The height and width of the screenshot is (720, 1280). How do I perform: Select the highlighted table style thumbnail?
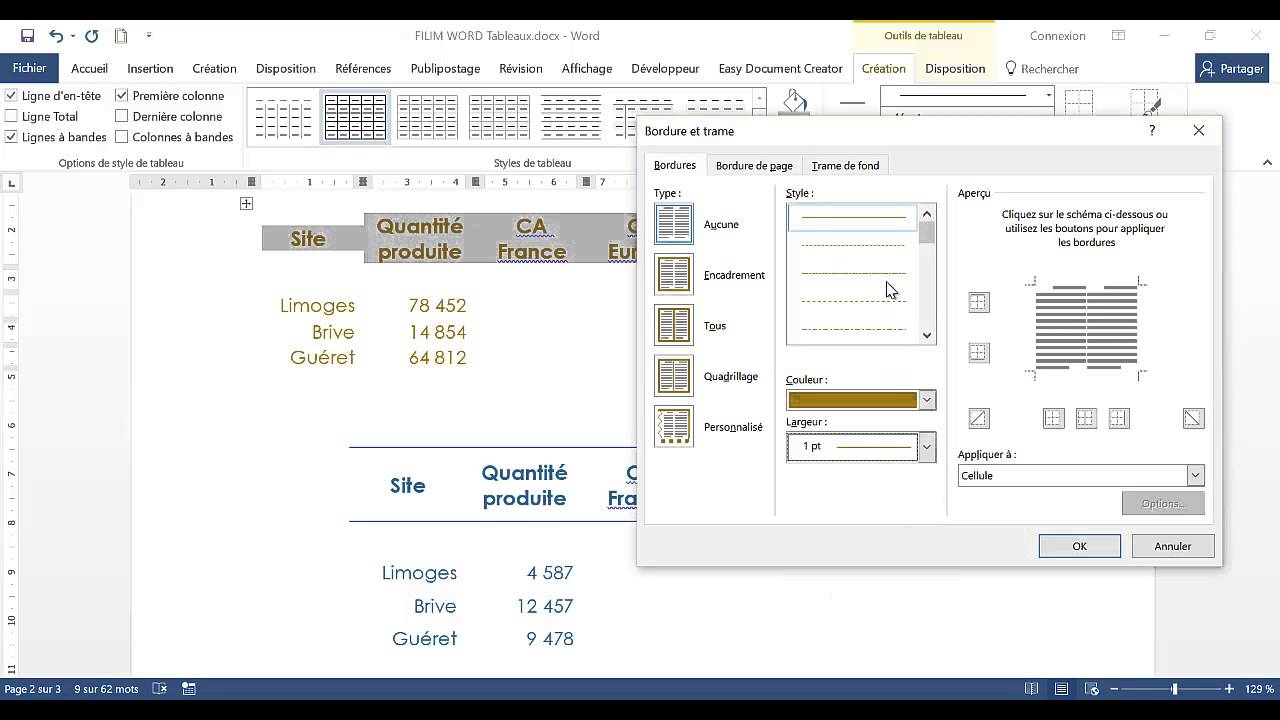click(355, 118)
